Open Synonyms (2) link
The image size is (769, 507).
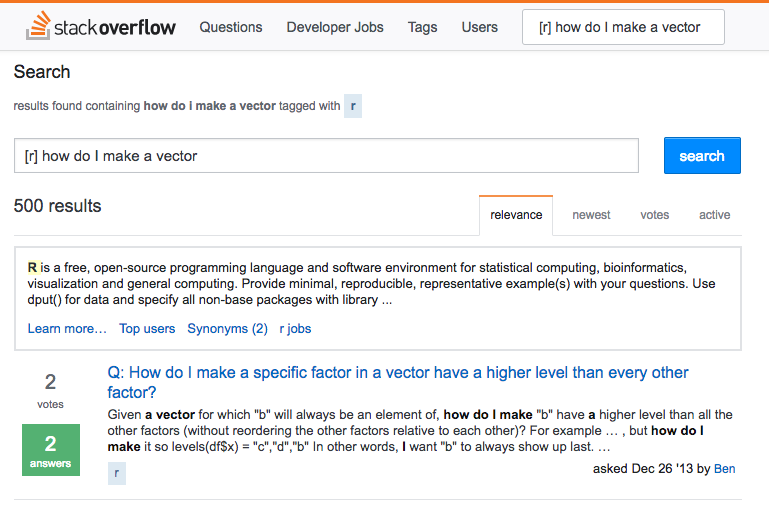227,328
